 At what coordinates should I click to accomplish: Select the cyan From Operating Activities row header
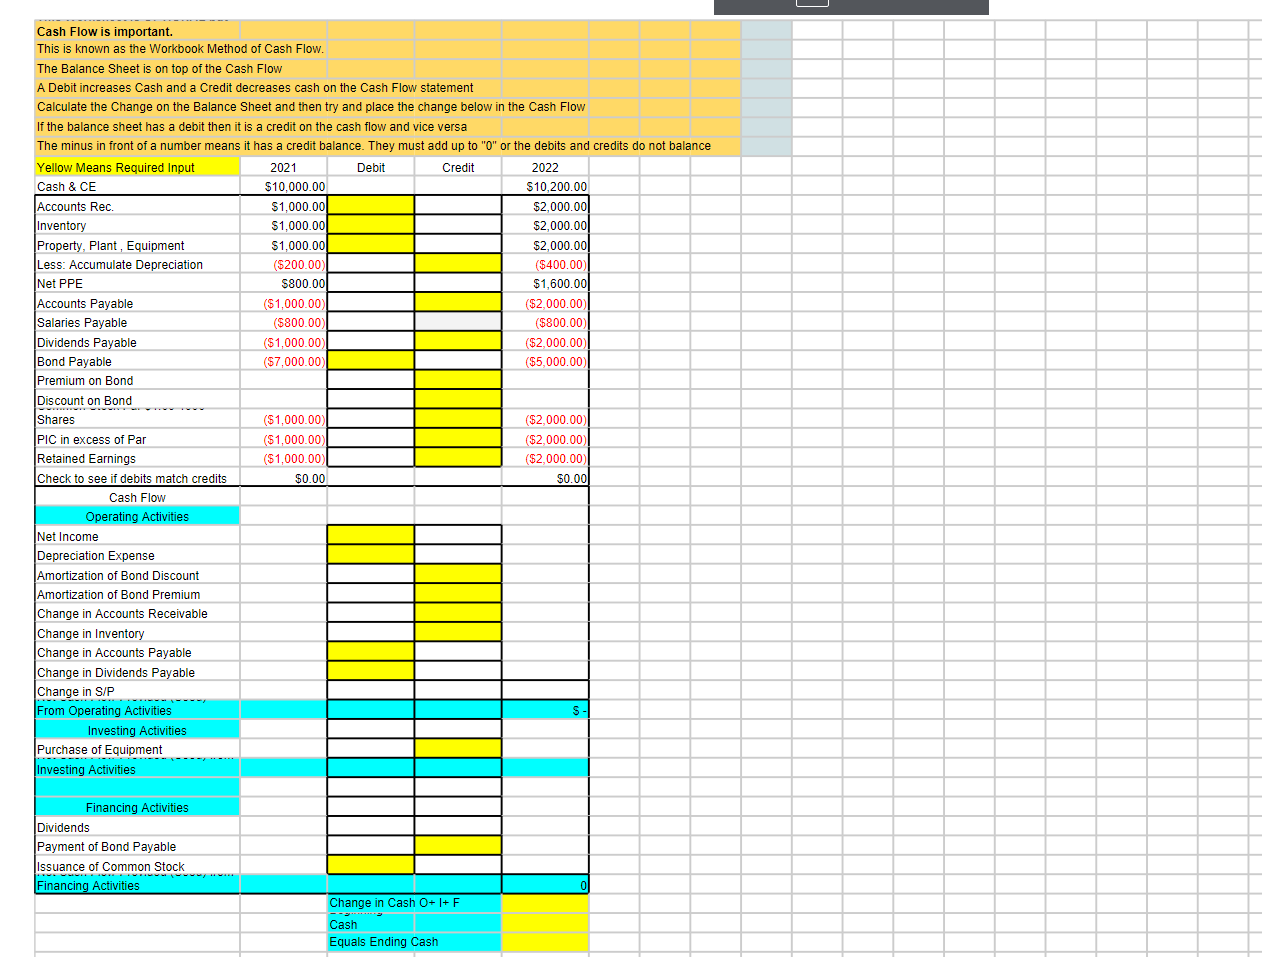tap(106, 710)
